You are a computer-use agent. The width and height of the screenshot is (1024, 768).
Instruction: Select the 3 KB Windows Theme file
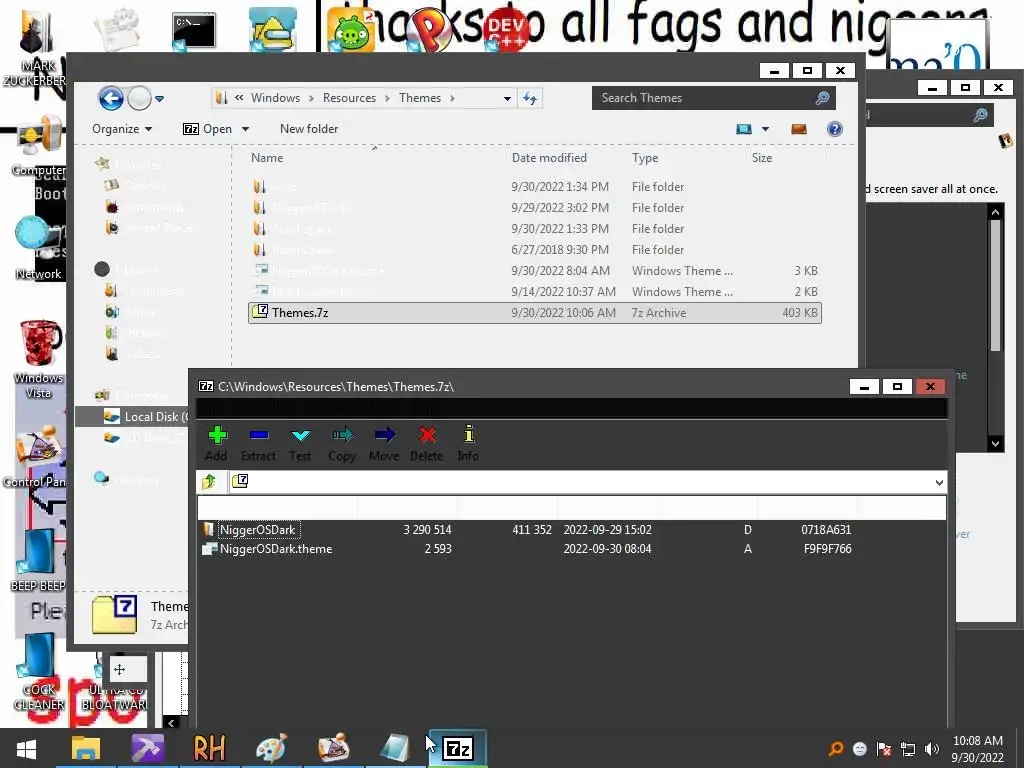tap(535, 270)
